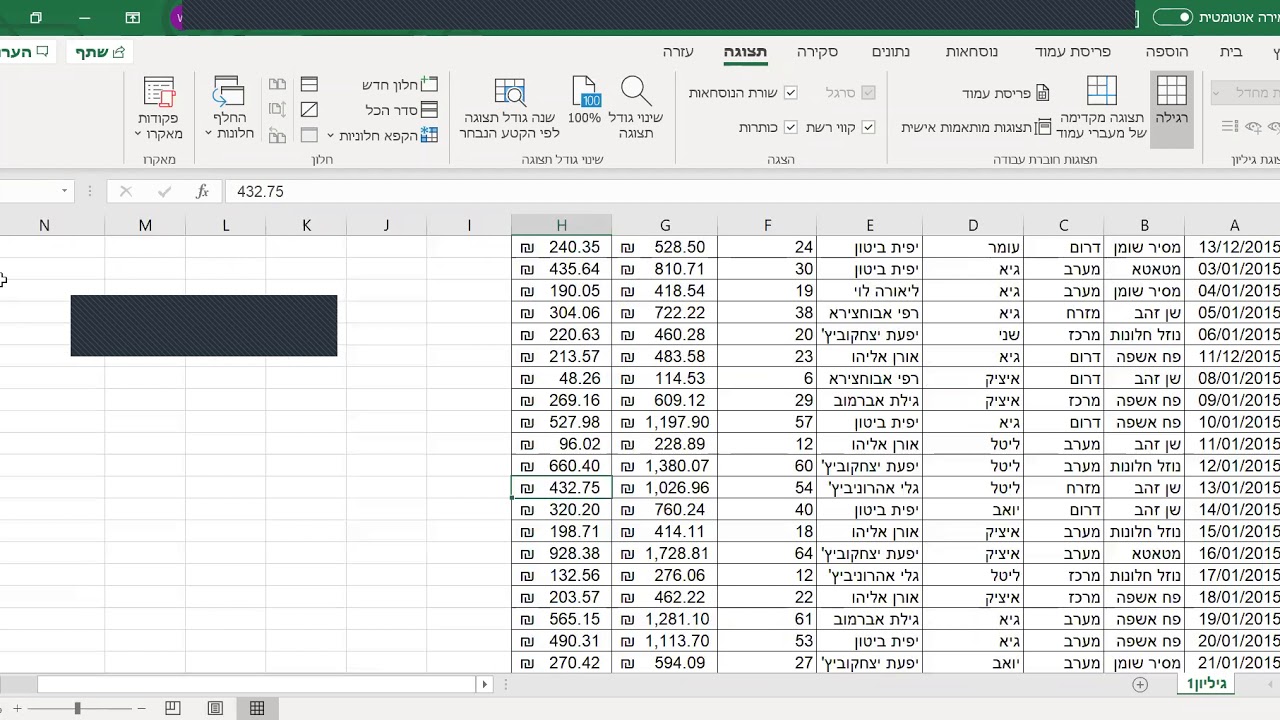
Task: Click Synchronous Scrolling icon
Action: coord(277,110)
